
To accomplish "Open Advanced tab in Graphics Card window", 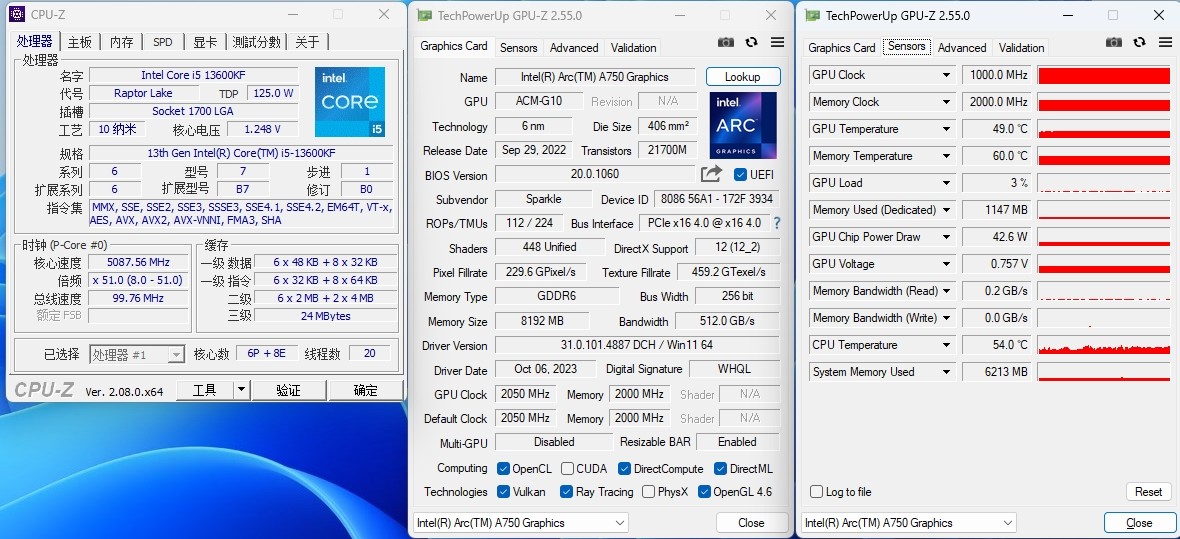I will coord(574,47).
